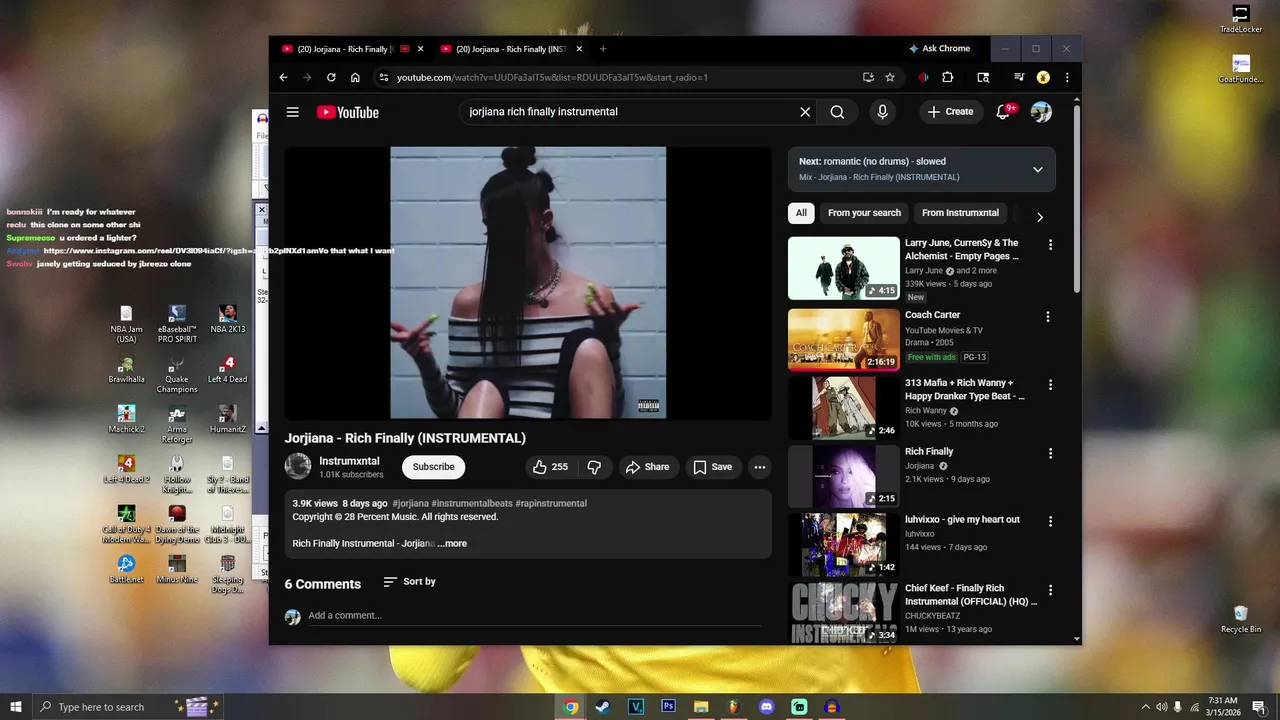Expand the video description with more
Viewport: 1280px width, 720px height.
click(452, 544)
